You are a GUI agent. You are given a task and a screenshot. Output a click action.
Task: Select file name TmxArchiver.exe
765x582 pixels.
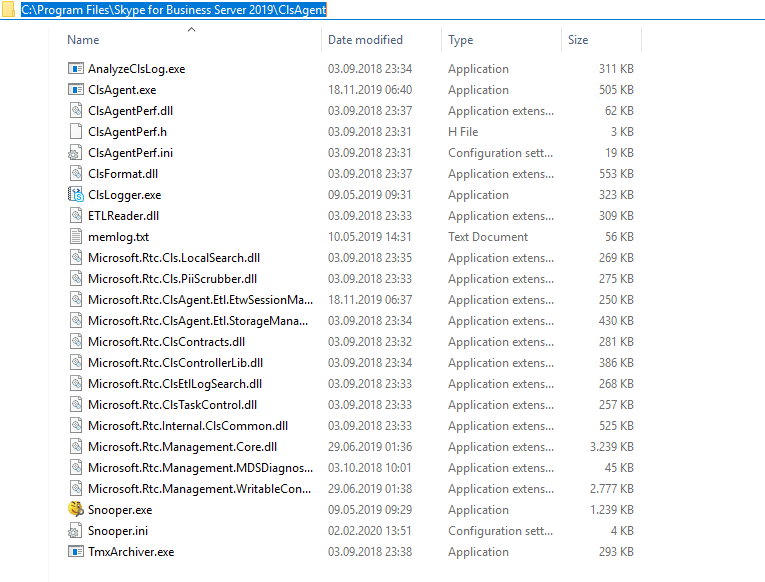131,551
